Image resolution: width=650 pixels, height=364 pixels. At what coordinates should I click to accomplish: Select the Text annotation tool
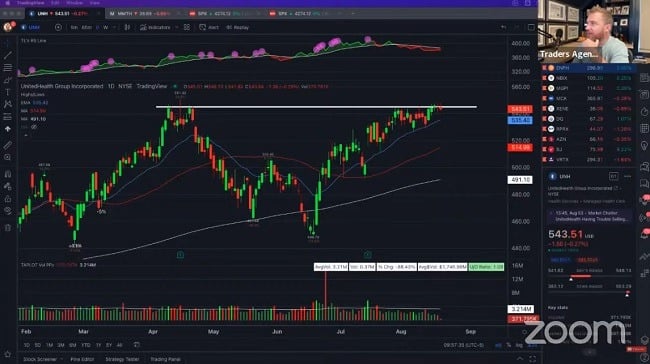point(7,92)
